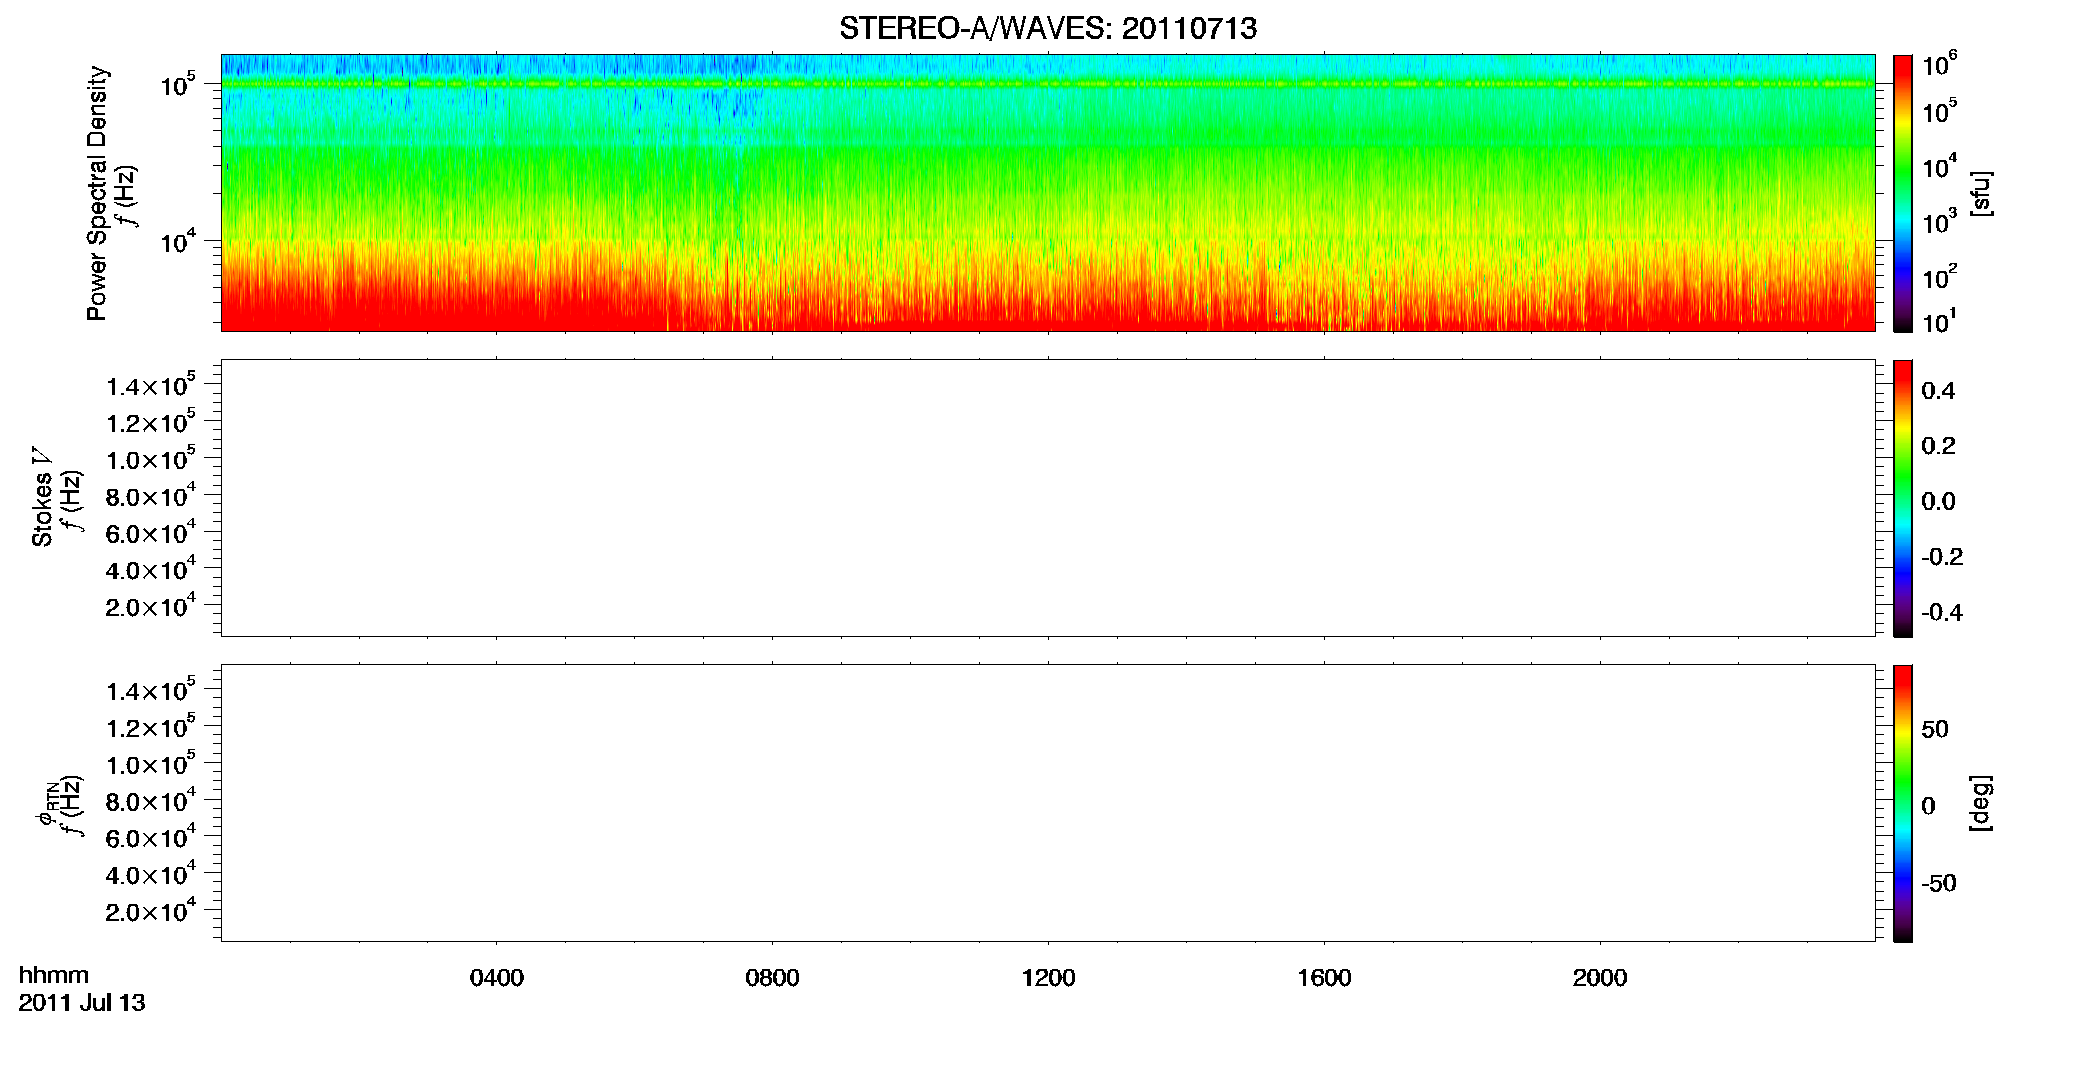Viewport: 2096px width, 1080px height.
Task: Click the Power Spectral Density spectrogram panel
Action: (x=1048, y=193)
